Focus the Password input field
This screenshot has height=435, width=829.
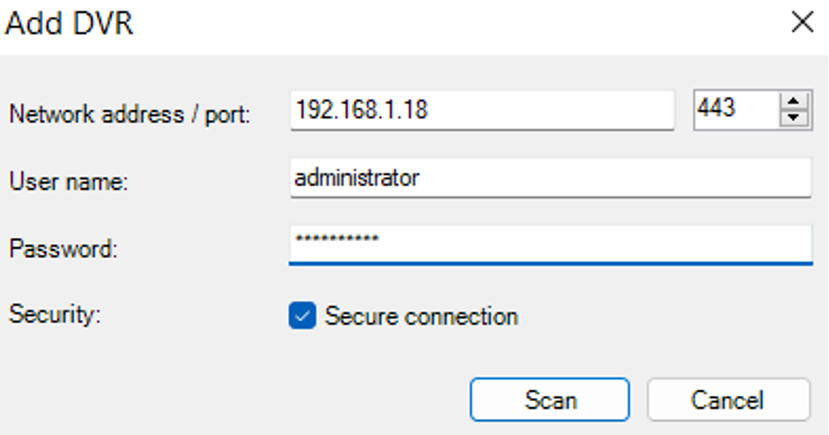(x=550, y=243)
